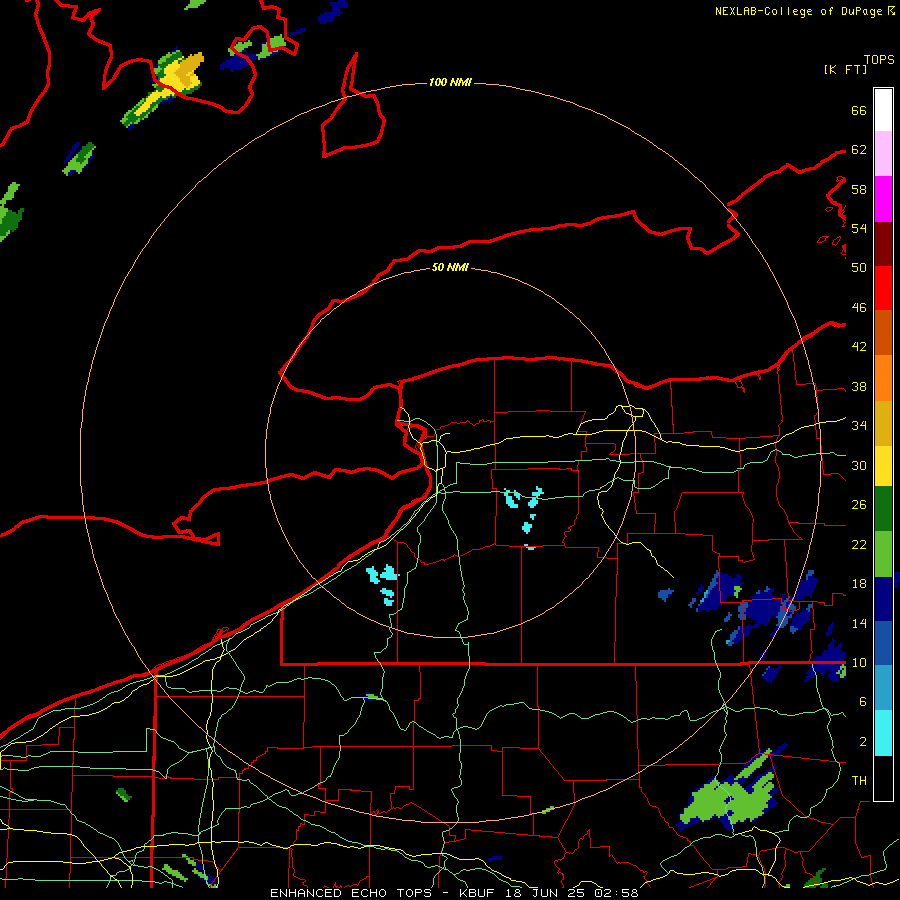Click the white top swatch in legend
Screen dimensions: 900x900
(x=883, y=110)
